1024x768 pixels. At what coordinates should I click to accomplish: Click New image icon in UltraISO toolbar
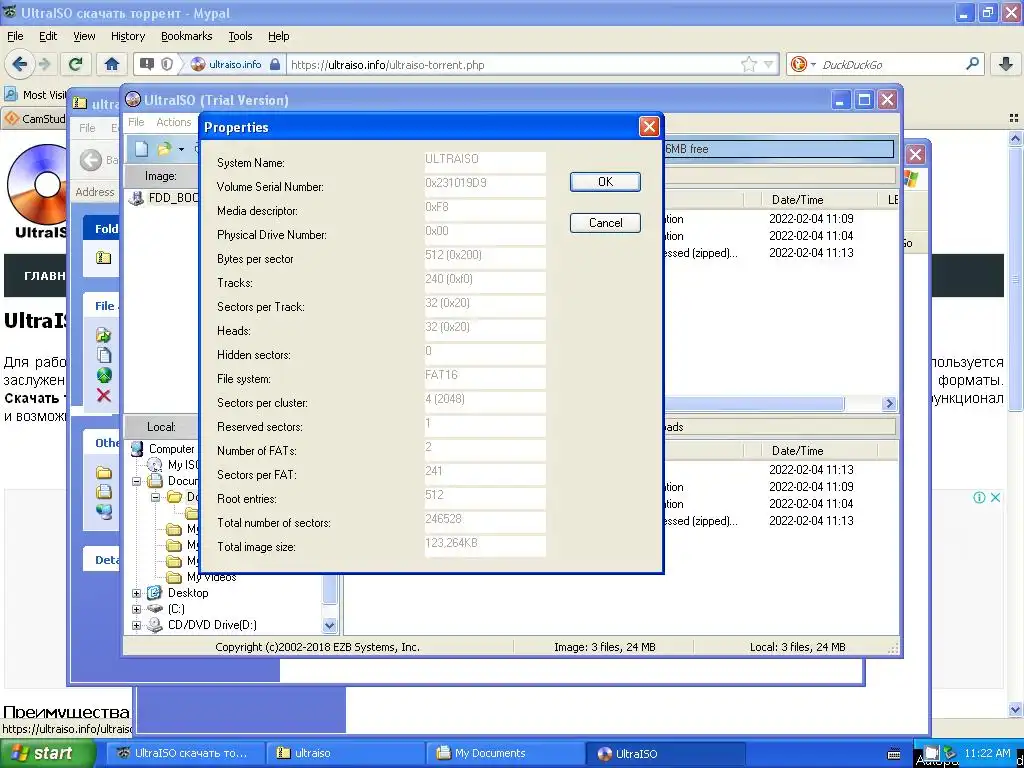141,149
